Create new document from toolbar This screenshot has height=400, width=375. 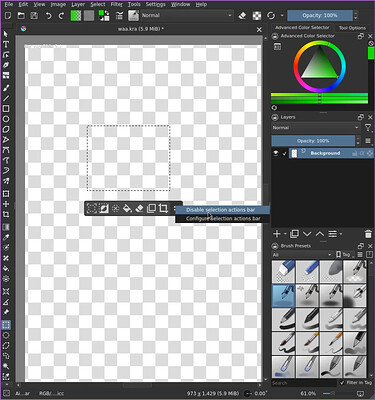[8, 15]
